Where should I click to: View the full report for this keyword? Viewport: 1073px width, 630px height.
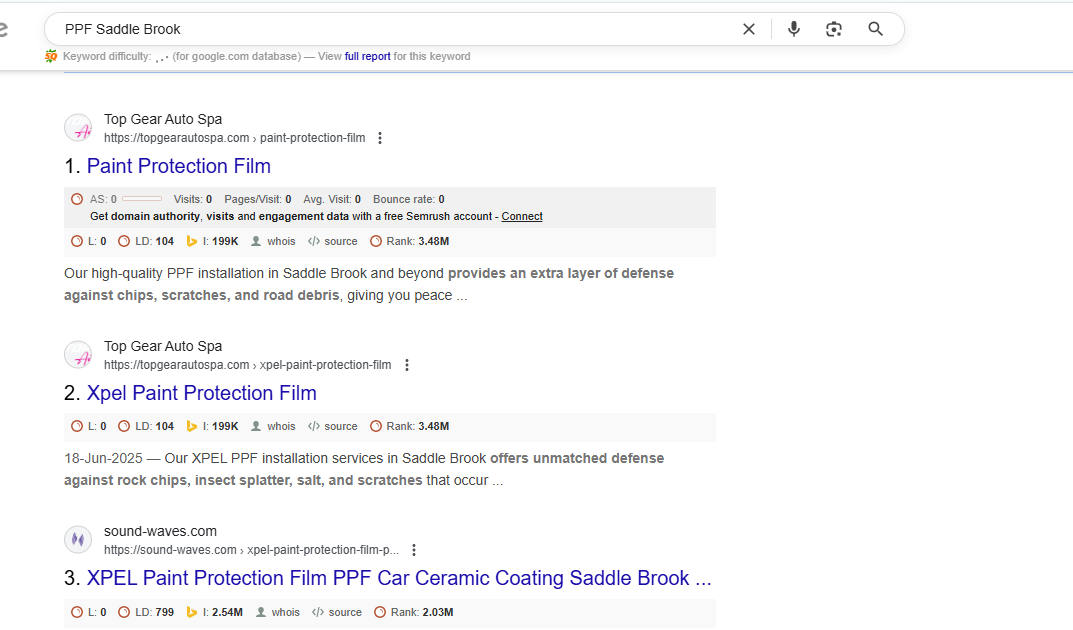[x=368, y=56]
